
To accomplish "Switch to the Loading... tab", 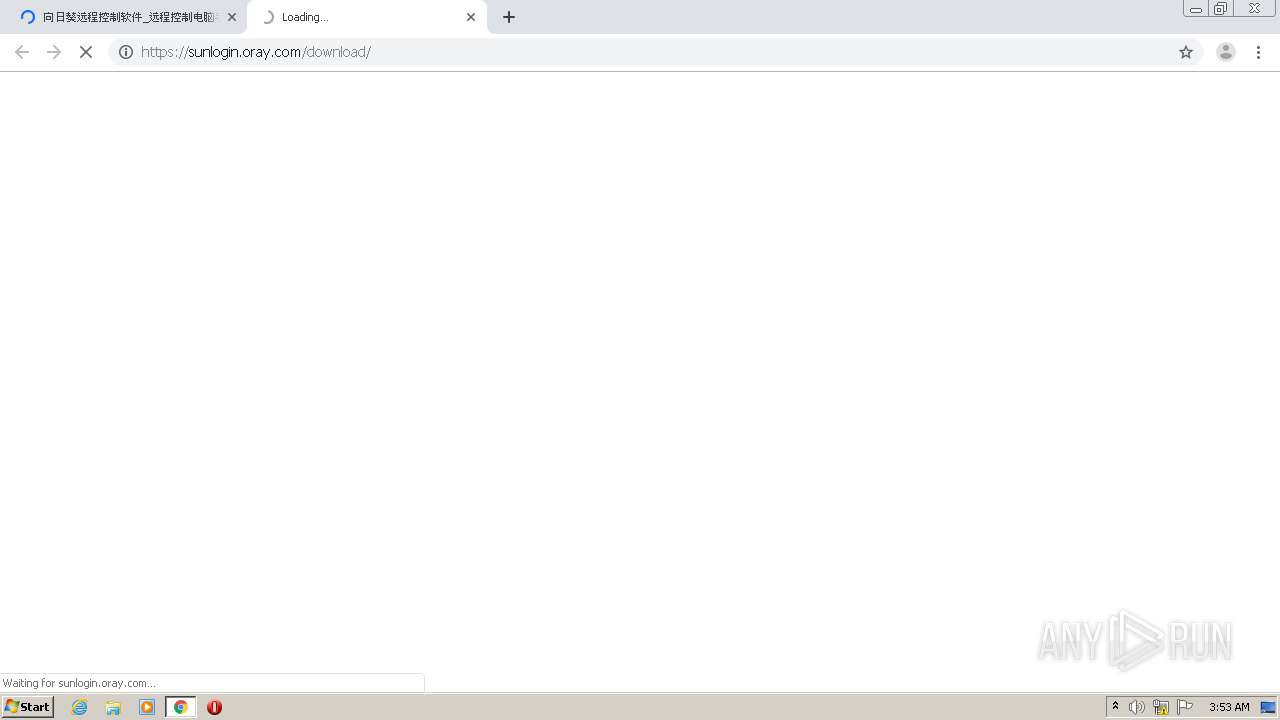I will pos(366,17).
